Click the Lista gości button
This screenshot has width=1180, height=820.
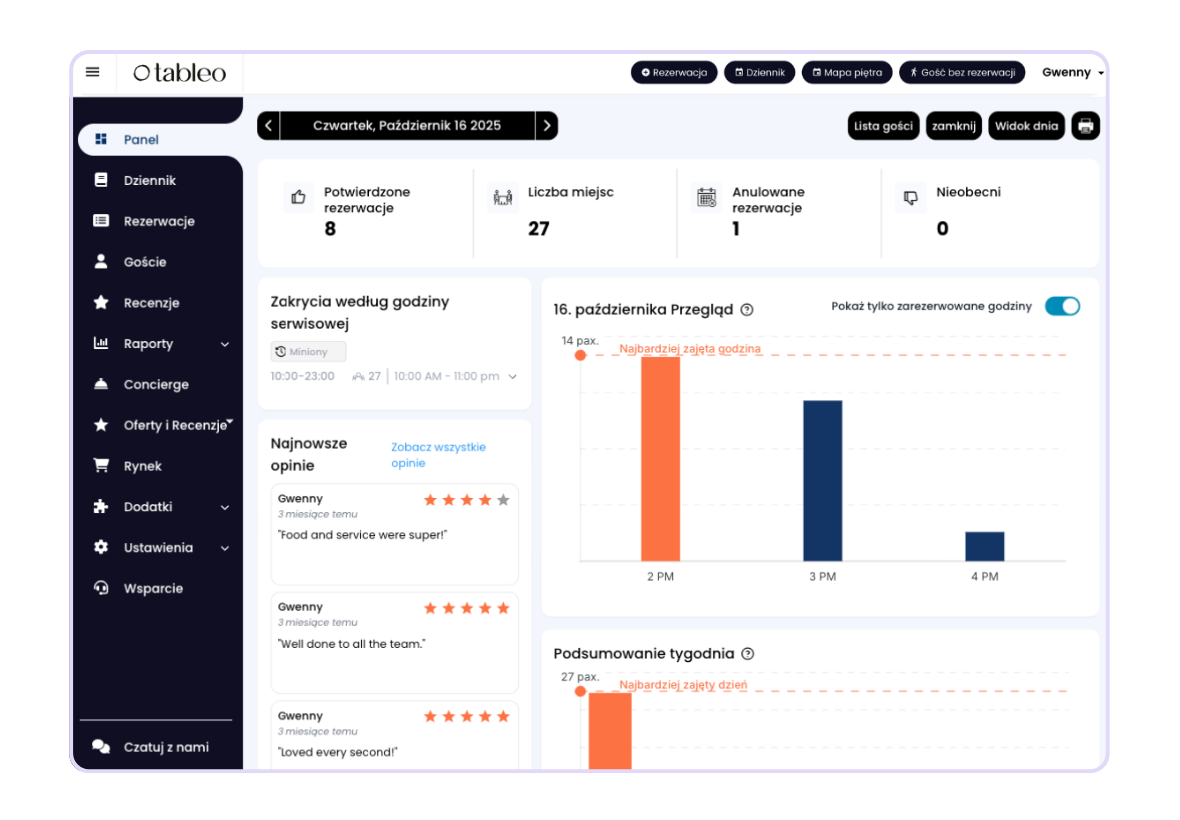pyautogui.click(x=882, y=126)
